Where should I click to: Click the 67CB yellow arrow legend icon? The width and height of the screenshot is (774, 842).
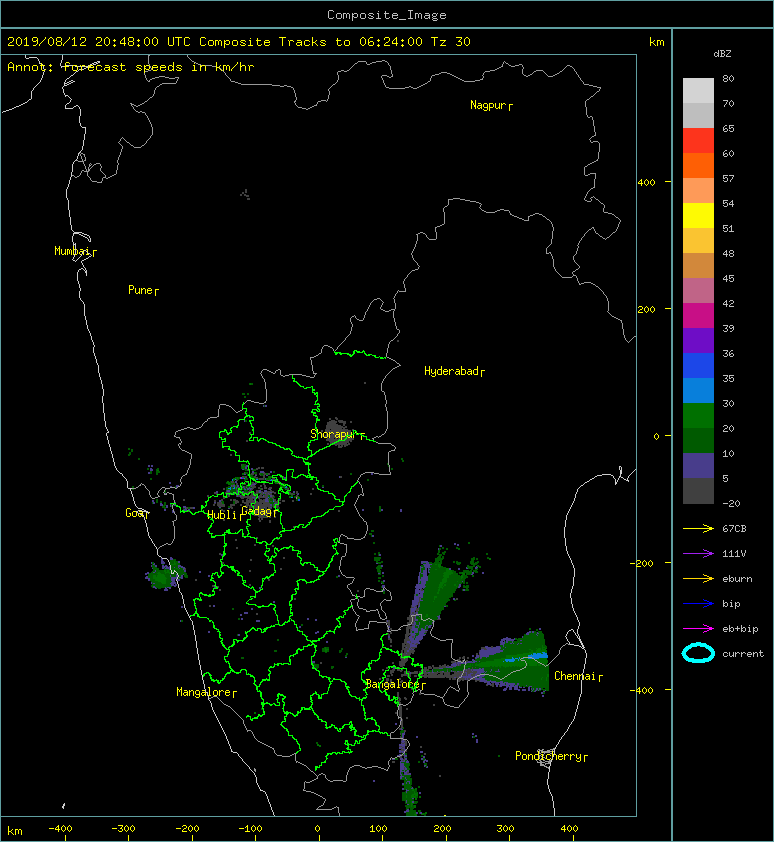[698, 528]
